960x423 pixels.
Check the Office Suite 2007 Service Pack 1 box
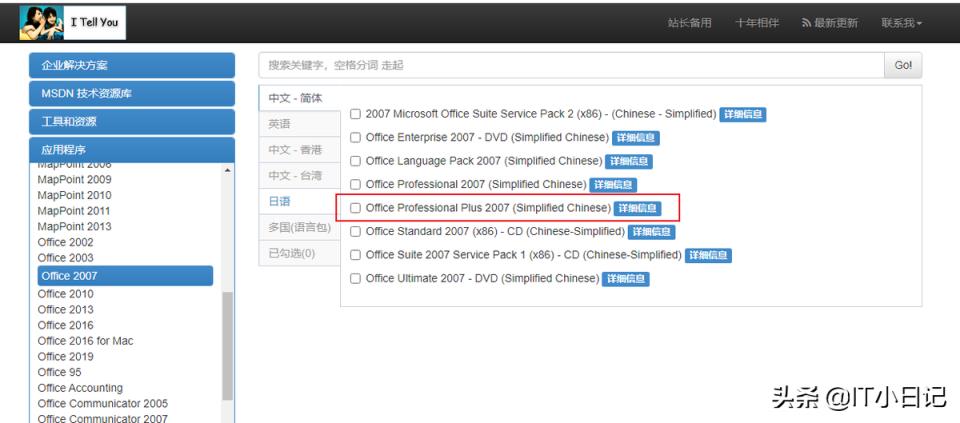pos(355,255)
